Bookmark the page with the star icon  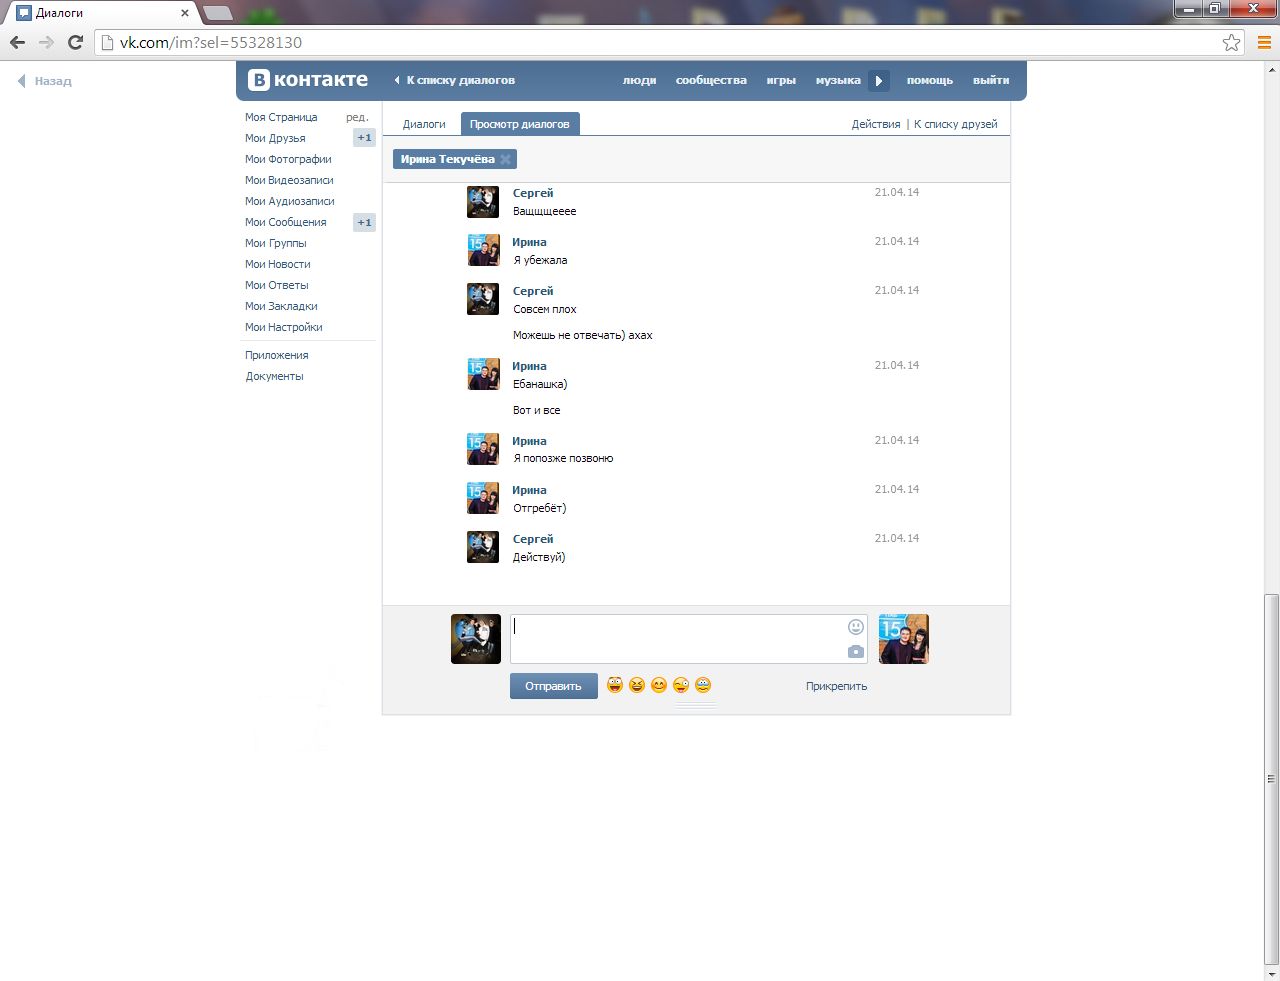coord(1231,42)
